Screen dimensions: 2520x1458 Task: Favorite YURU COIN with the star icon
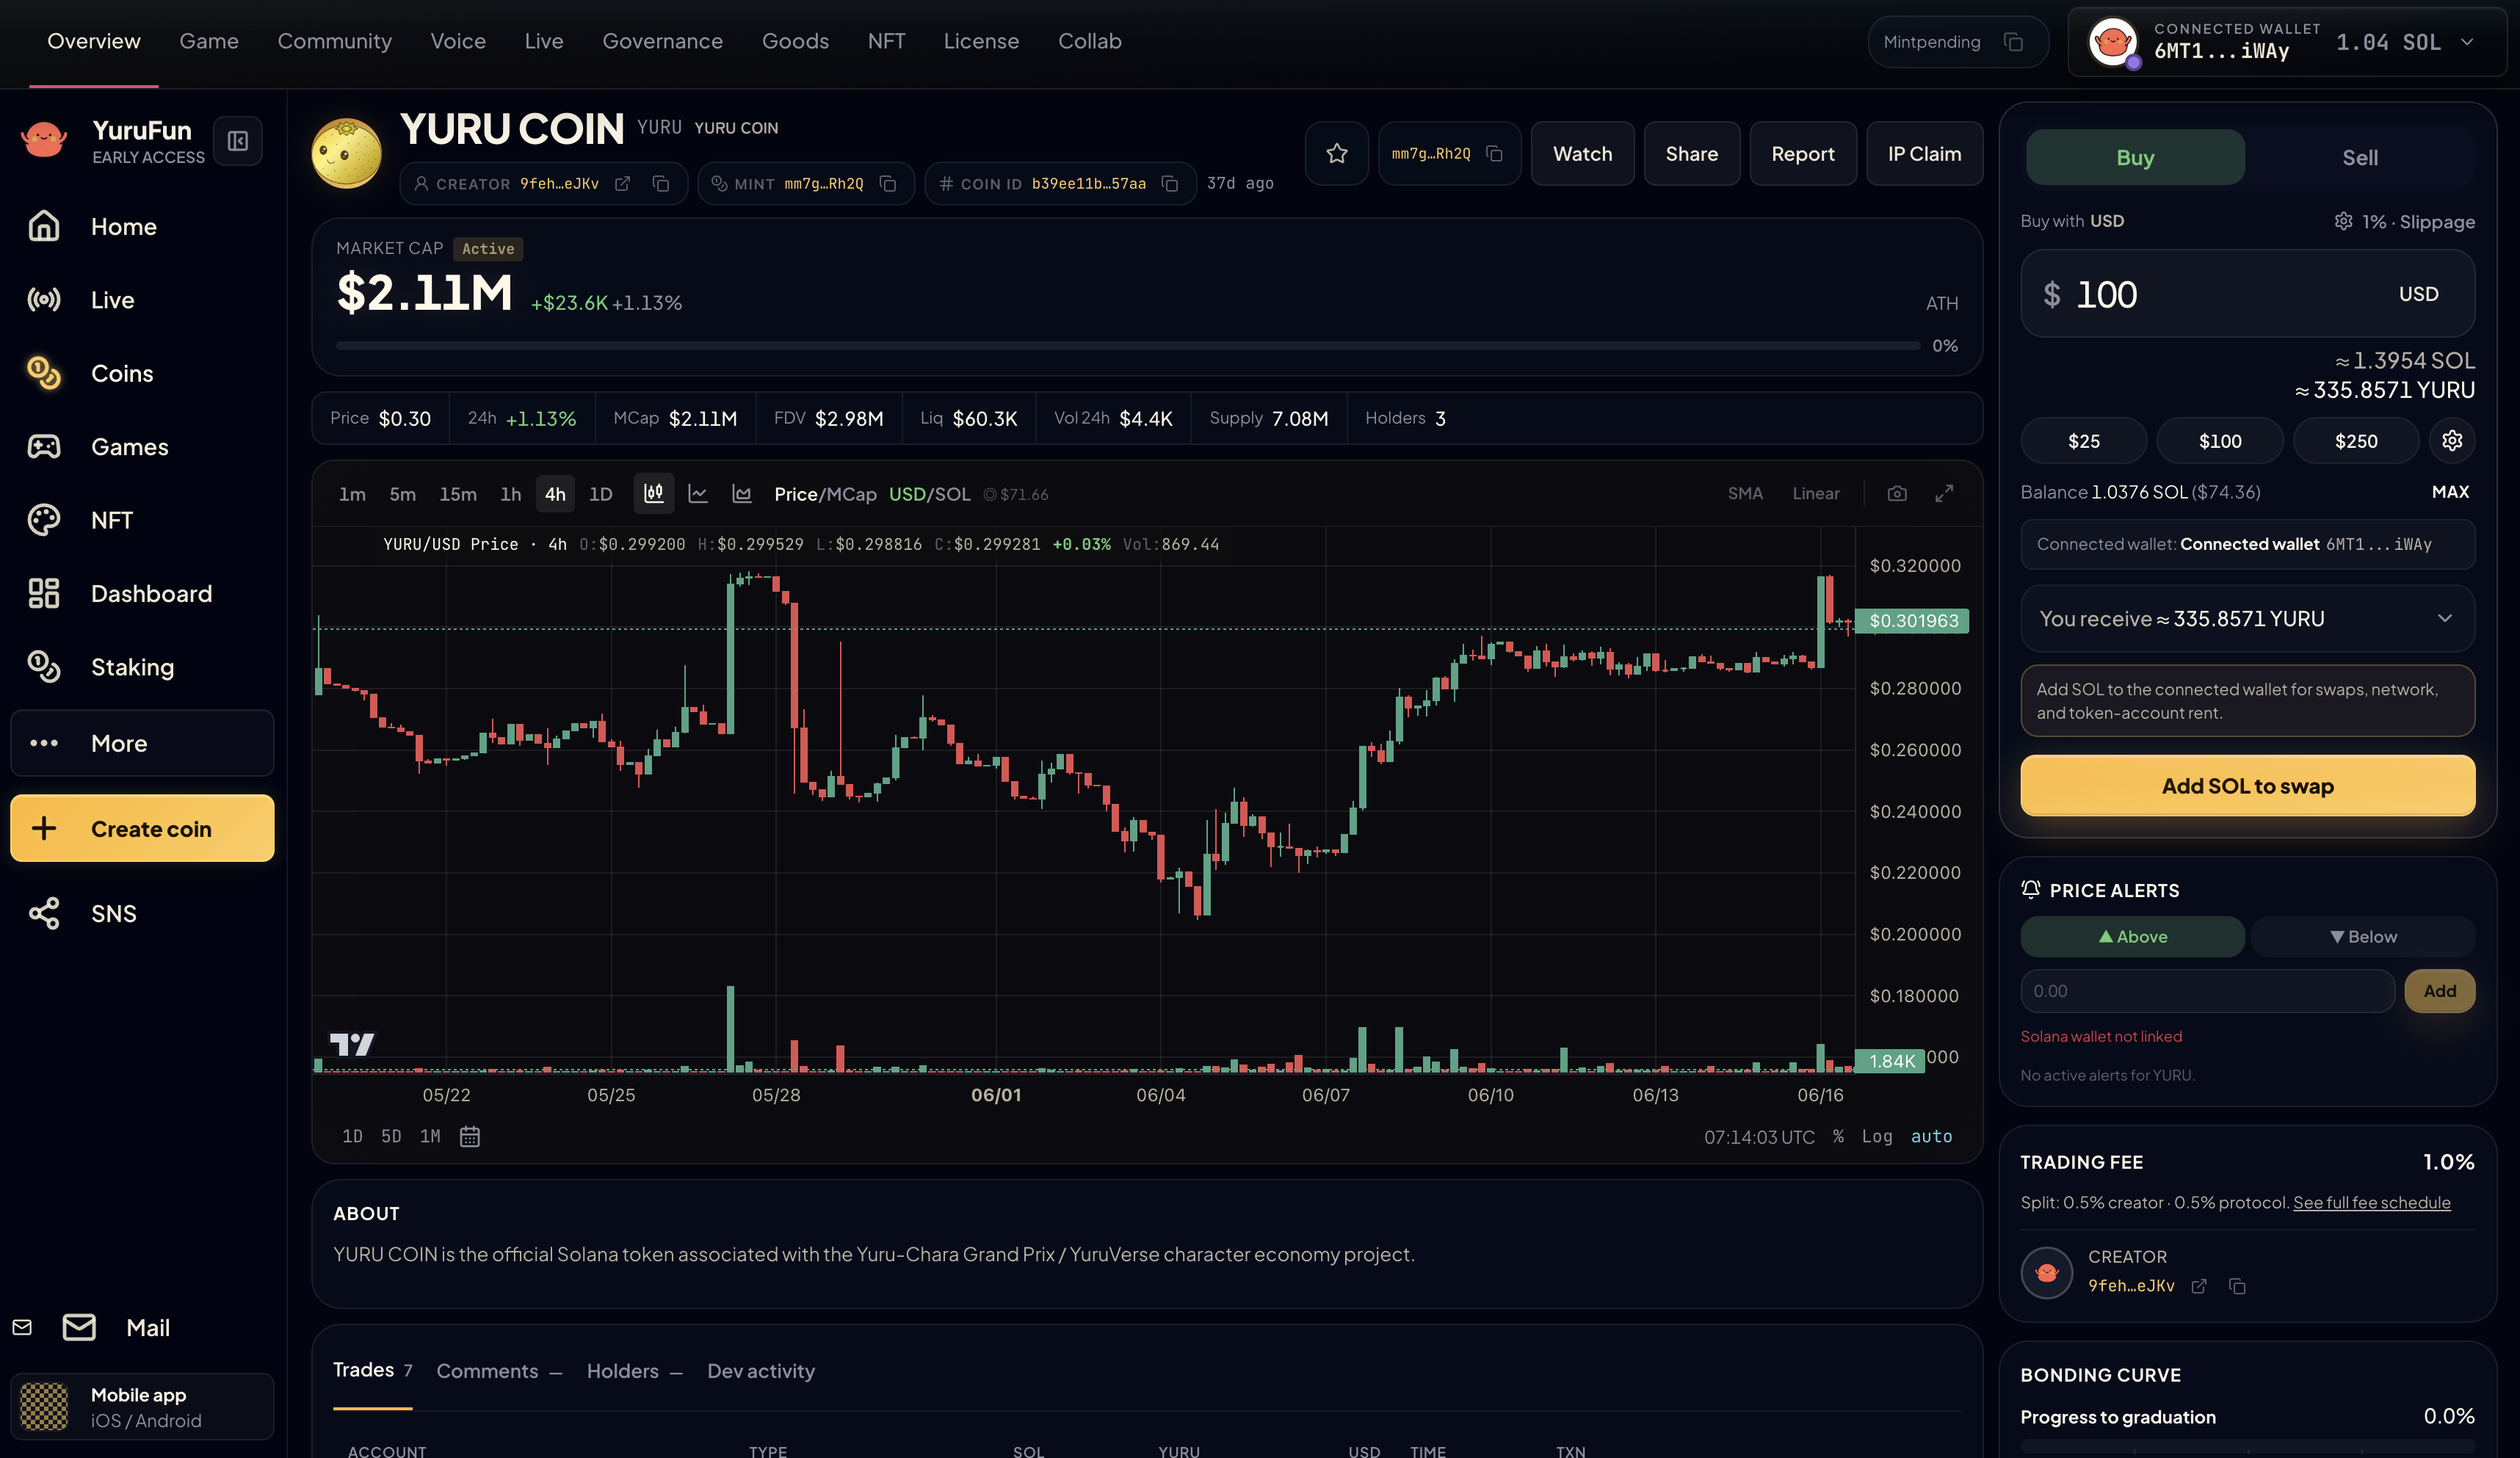(x=1336, y=154)
